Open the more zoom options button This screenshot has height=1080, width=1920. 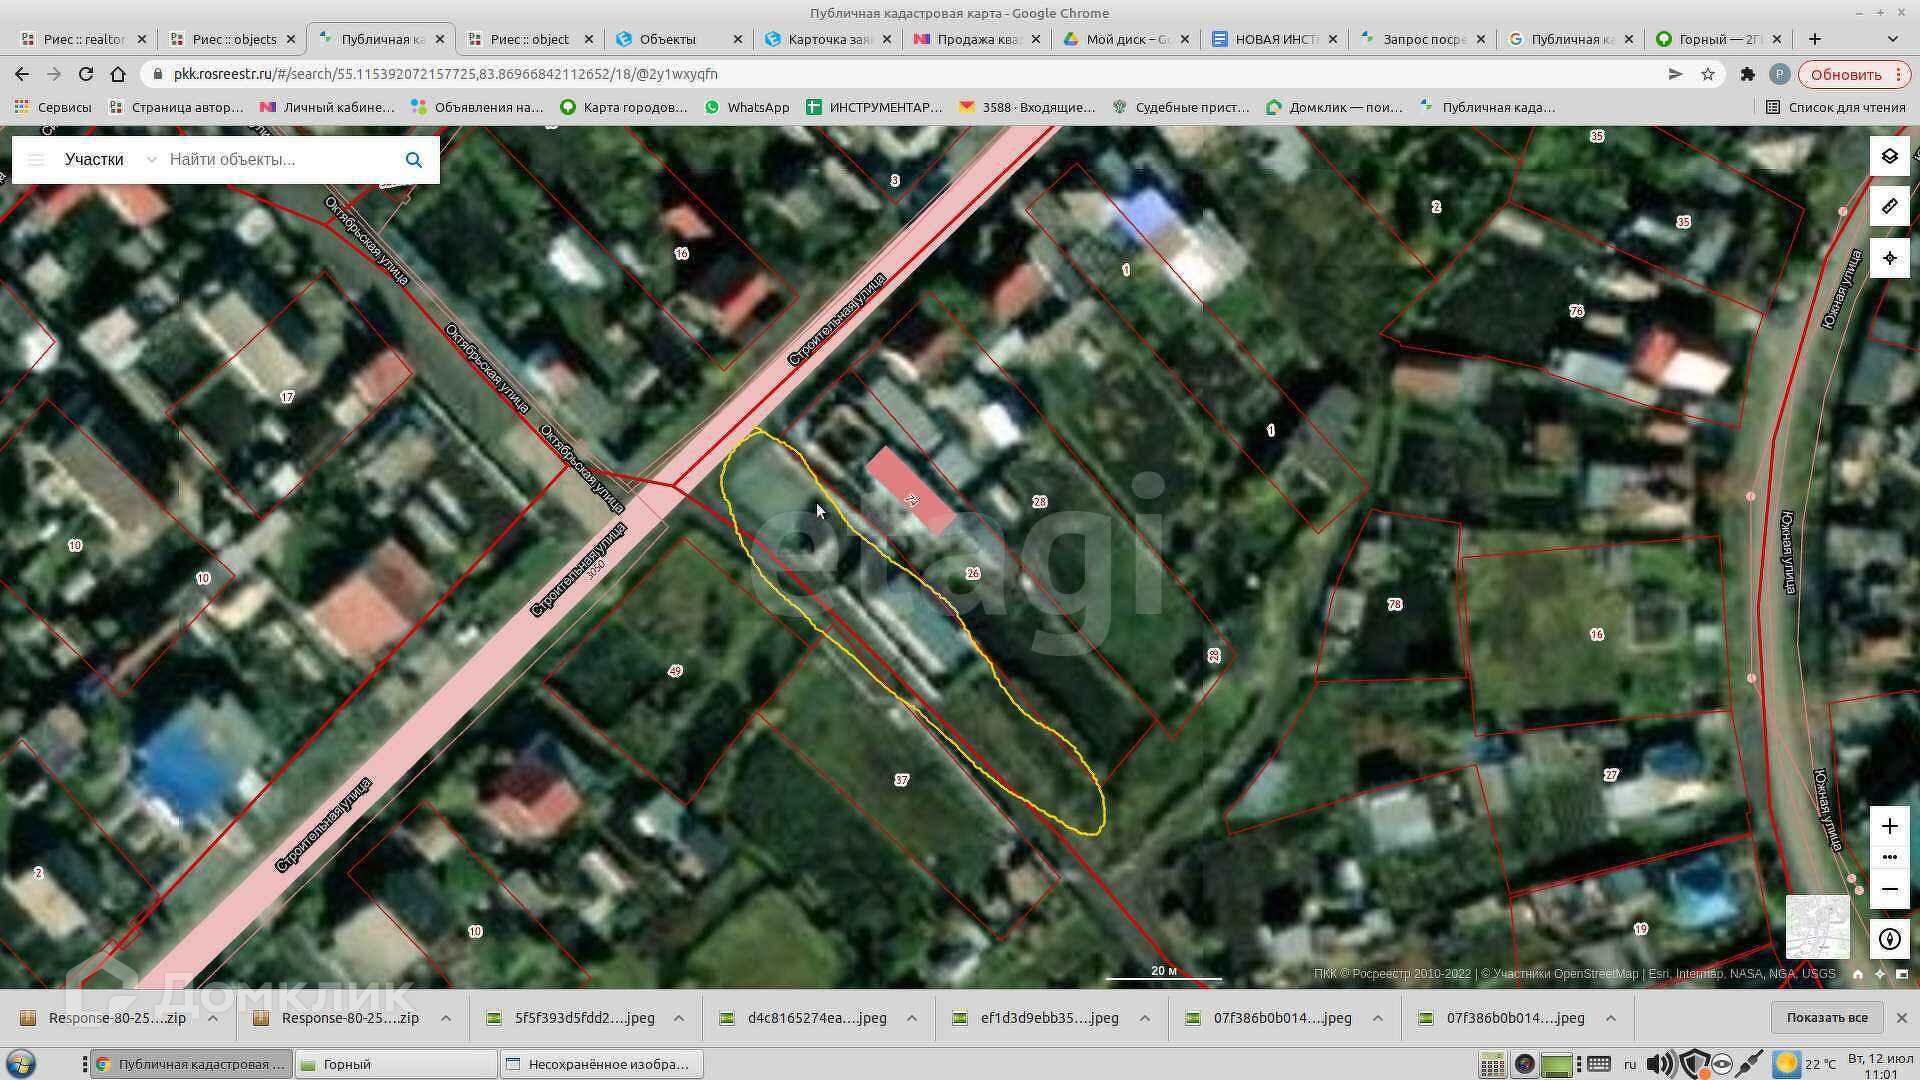coord(1889,857)
